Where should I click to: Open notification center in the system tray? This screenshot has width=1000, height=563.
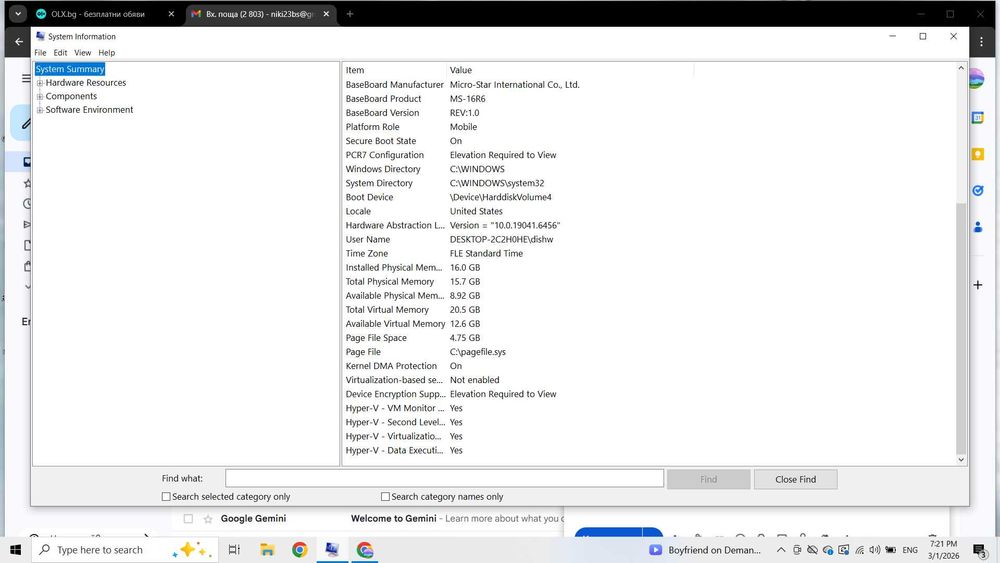(980, 550)
